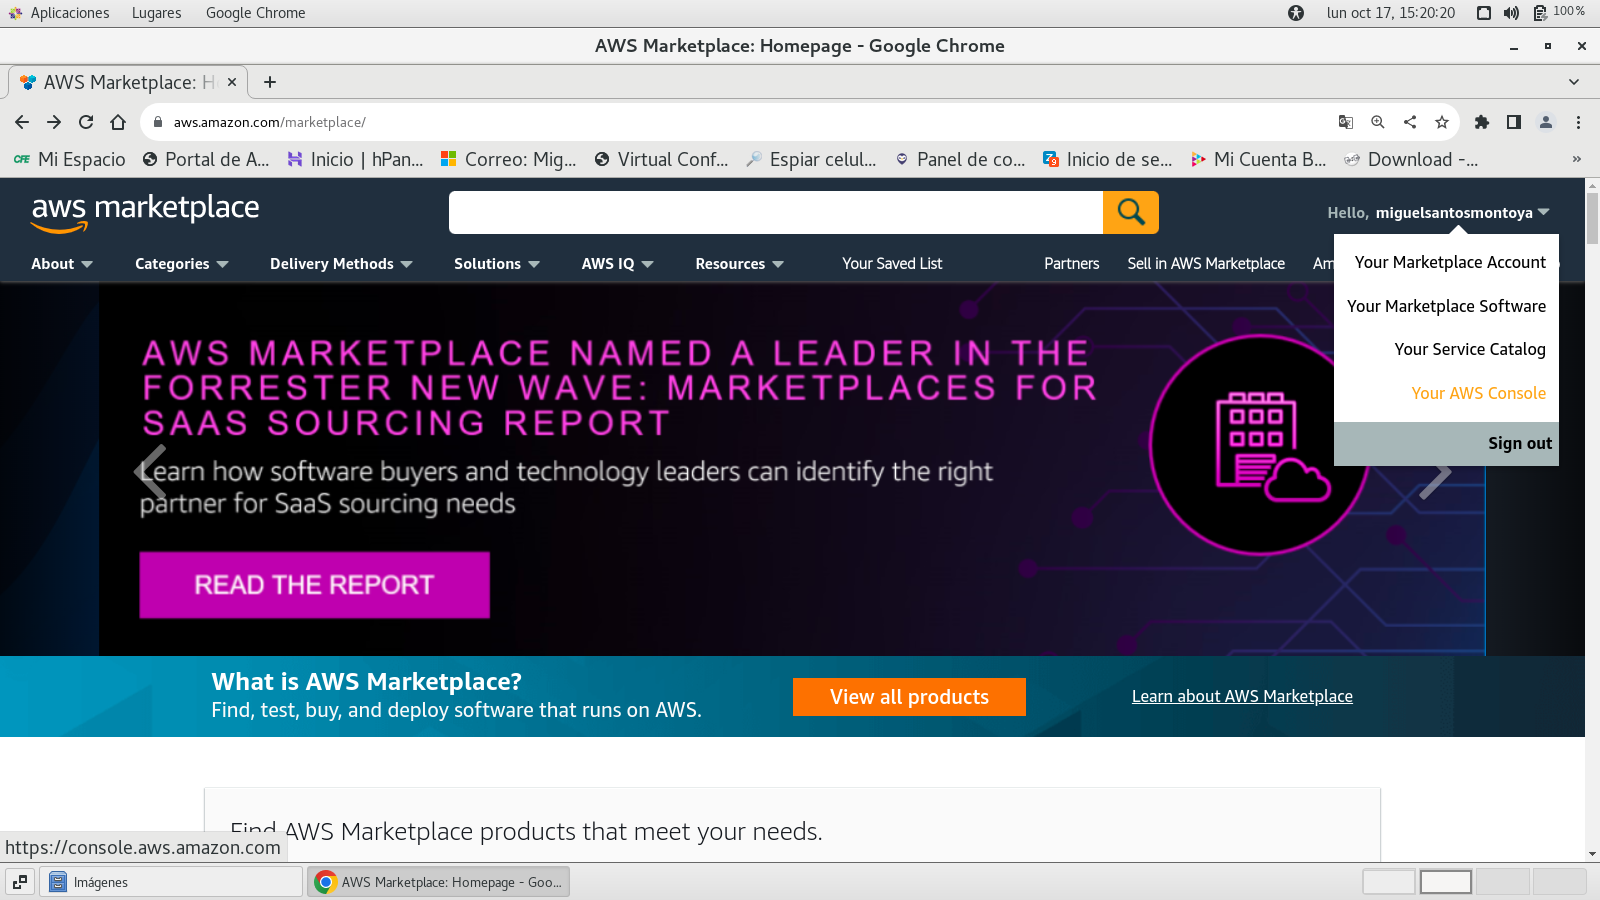Screen dimensions: 1600x900
Task: Click the READ THE REPORT button
Action: (314, 585)
